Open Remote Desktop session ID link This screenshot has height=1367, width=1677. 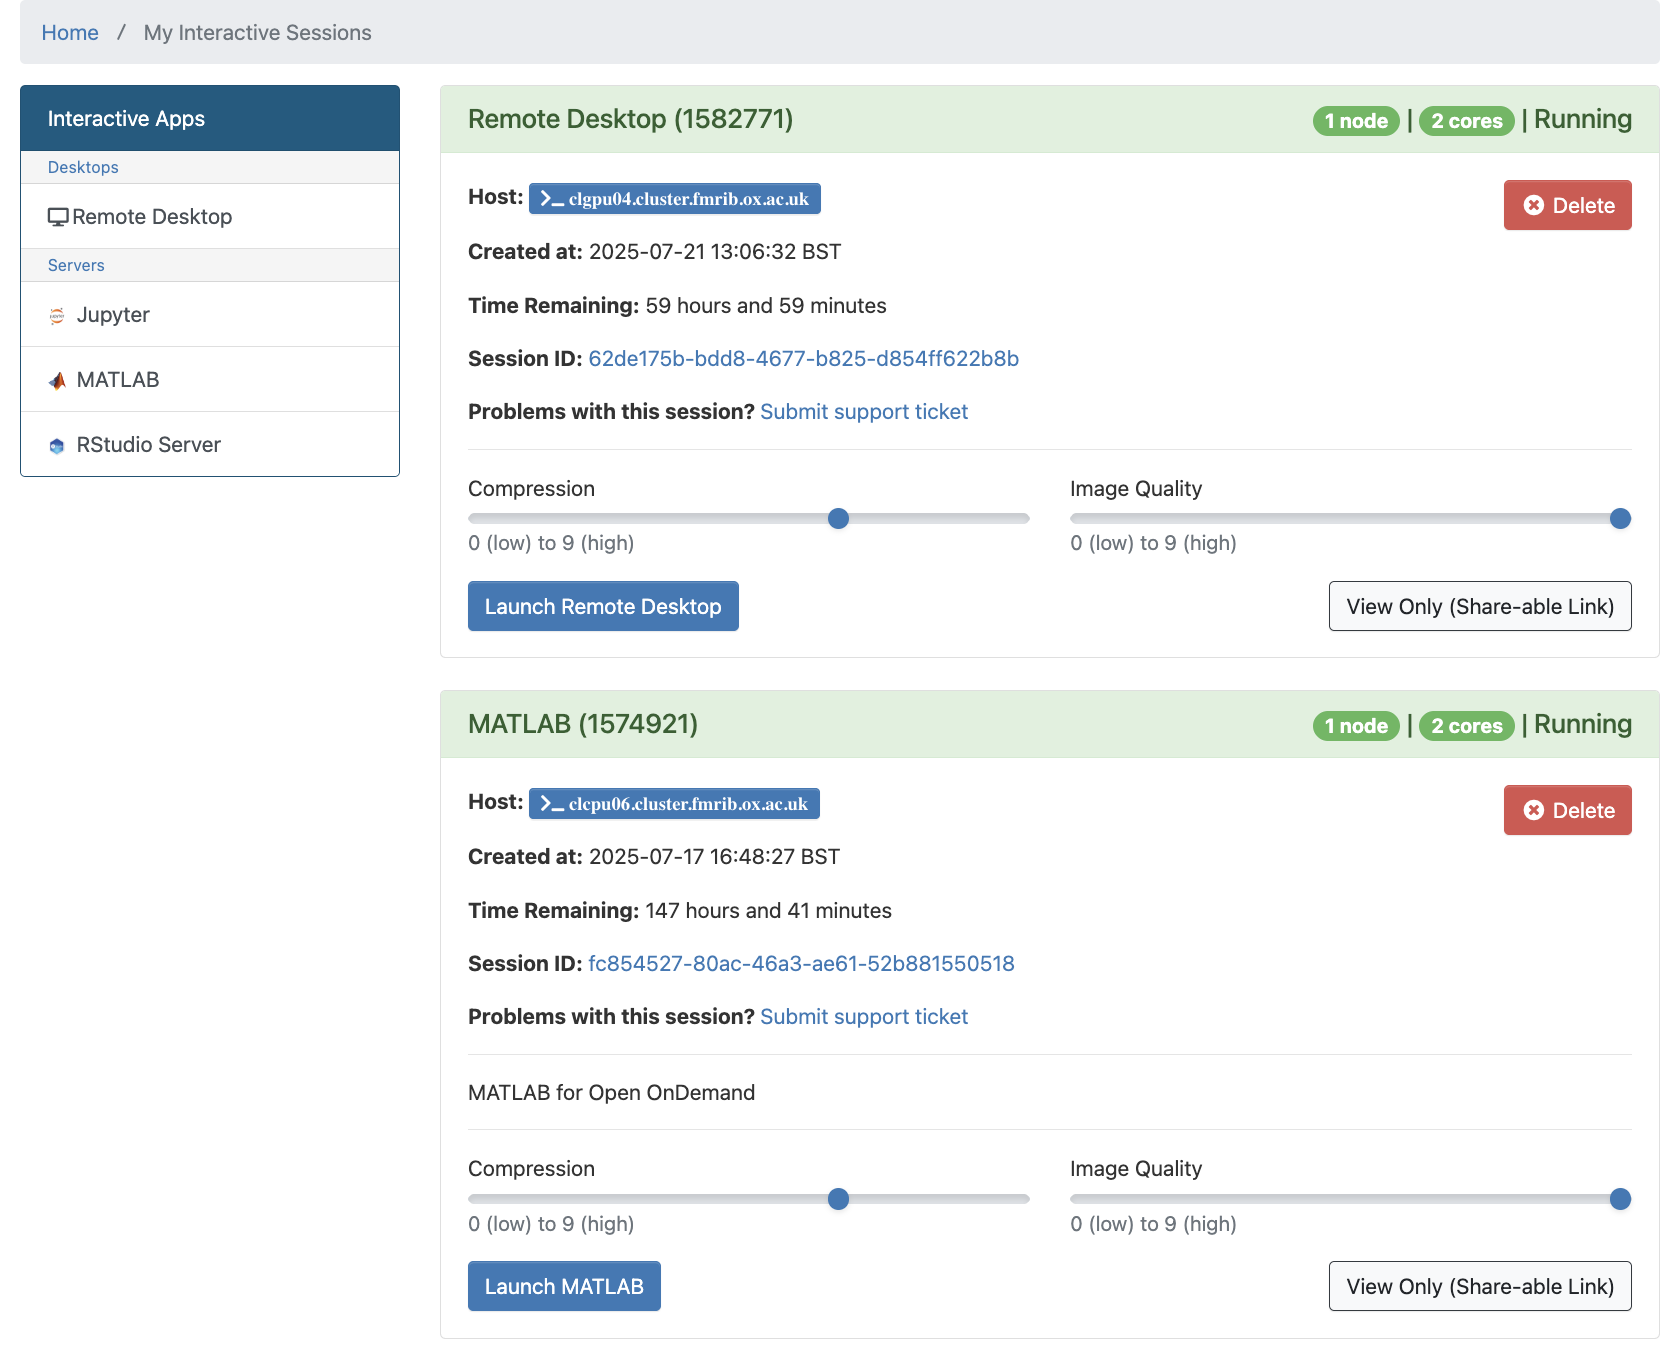point(803,359)
